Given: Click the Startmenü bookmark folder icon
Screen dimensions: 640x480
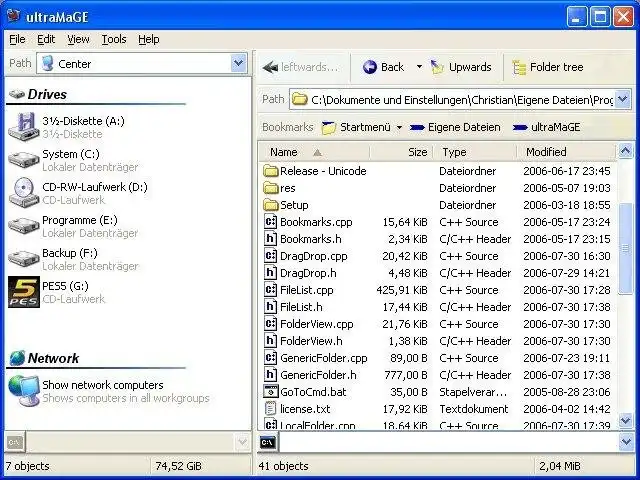Looking at the screenshot, I should click(x=329, y=127).
